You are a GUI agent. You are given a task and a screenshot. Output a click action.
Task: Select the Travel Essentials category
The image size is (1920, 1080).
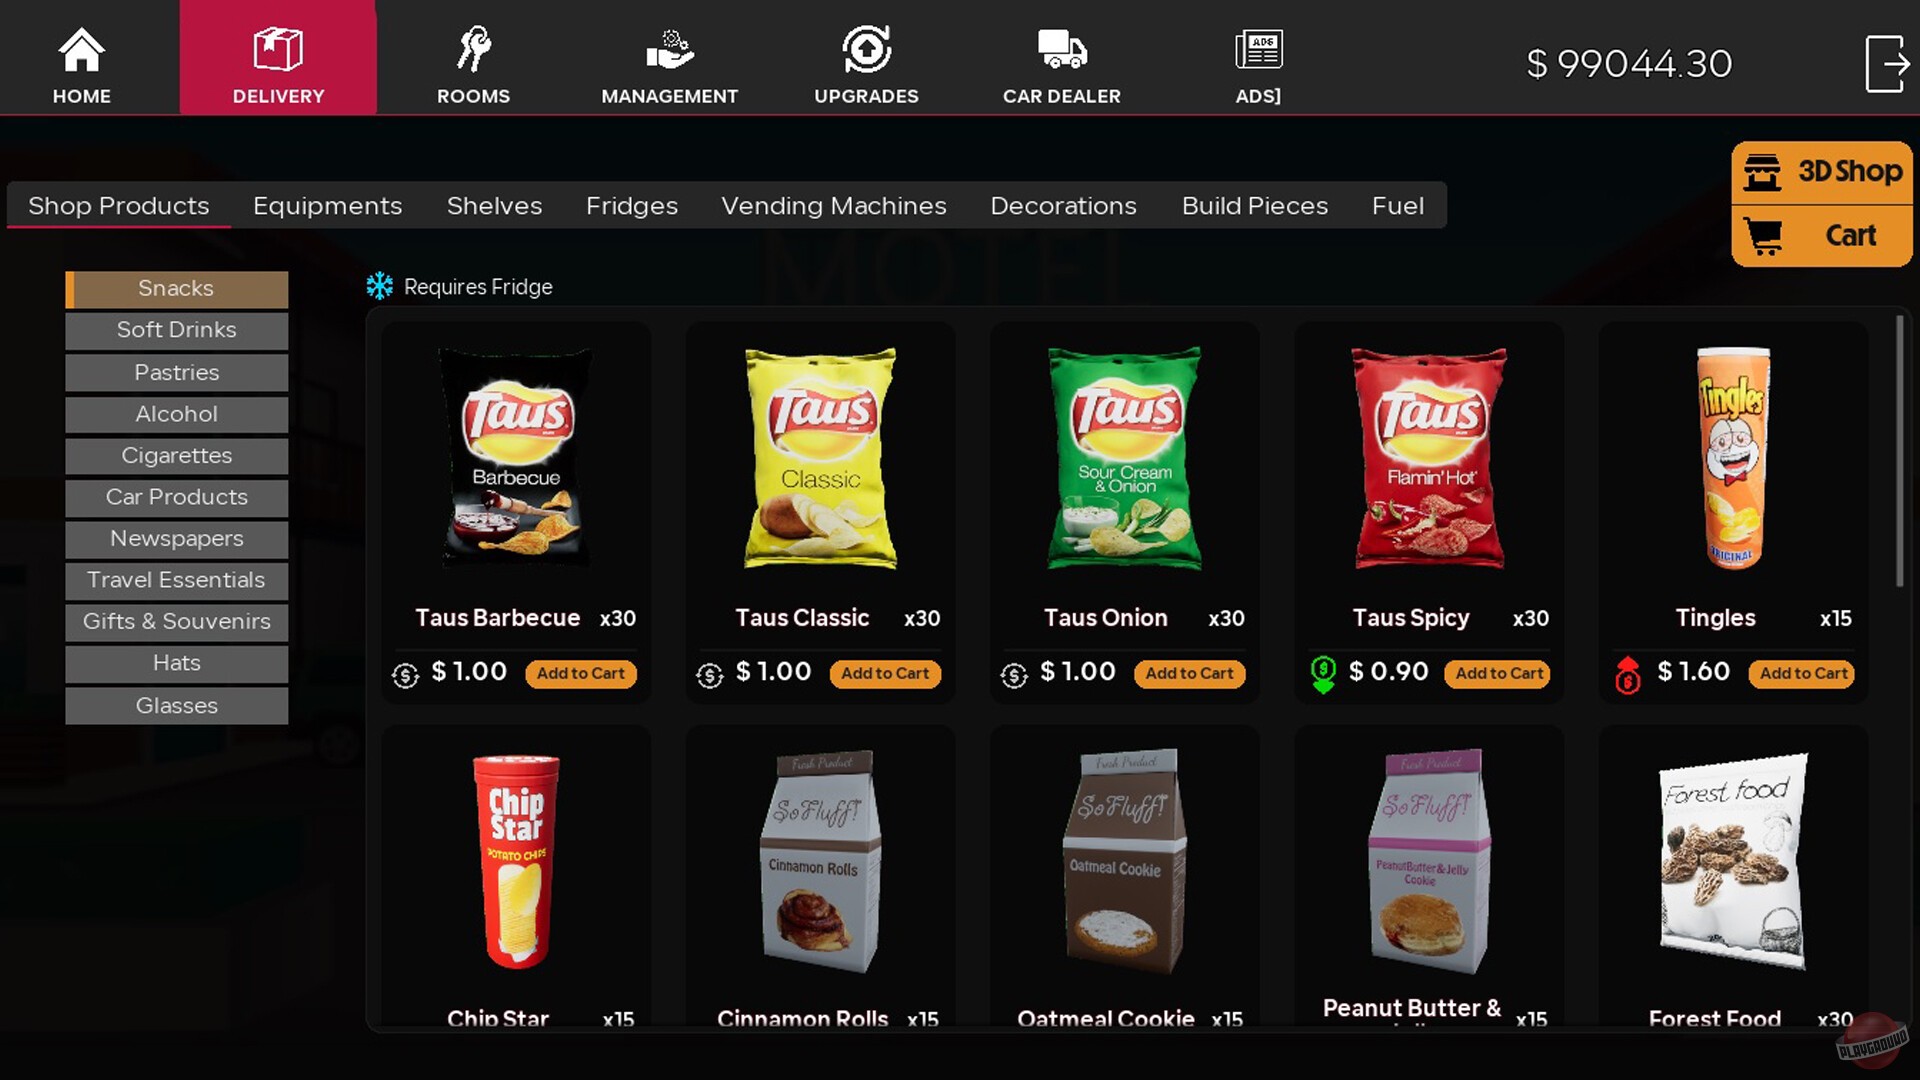pyautogui.click(x=176, y=580)
